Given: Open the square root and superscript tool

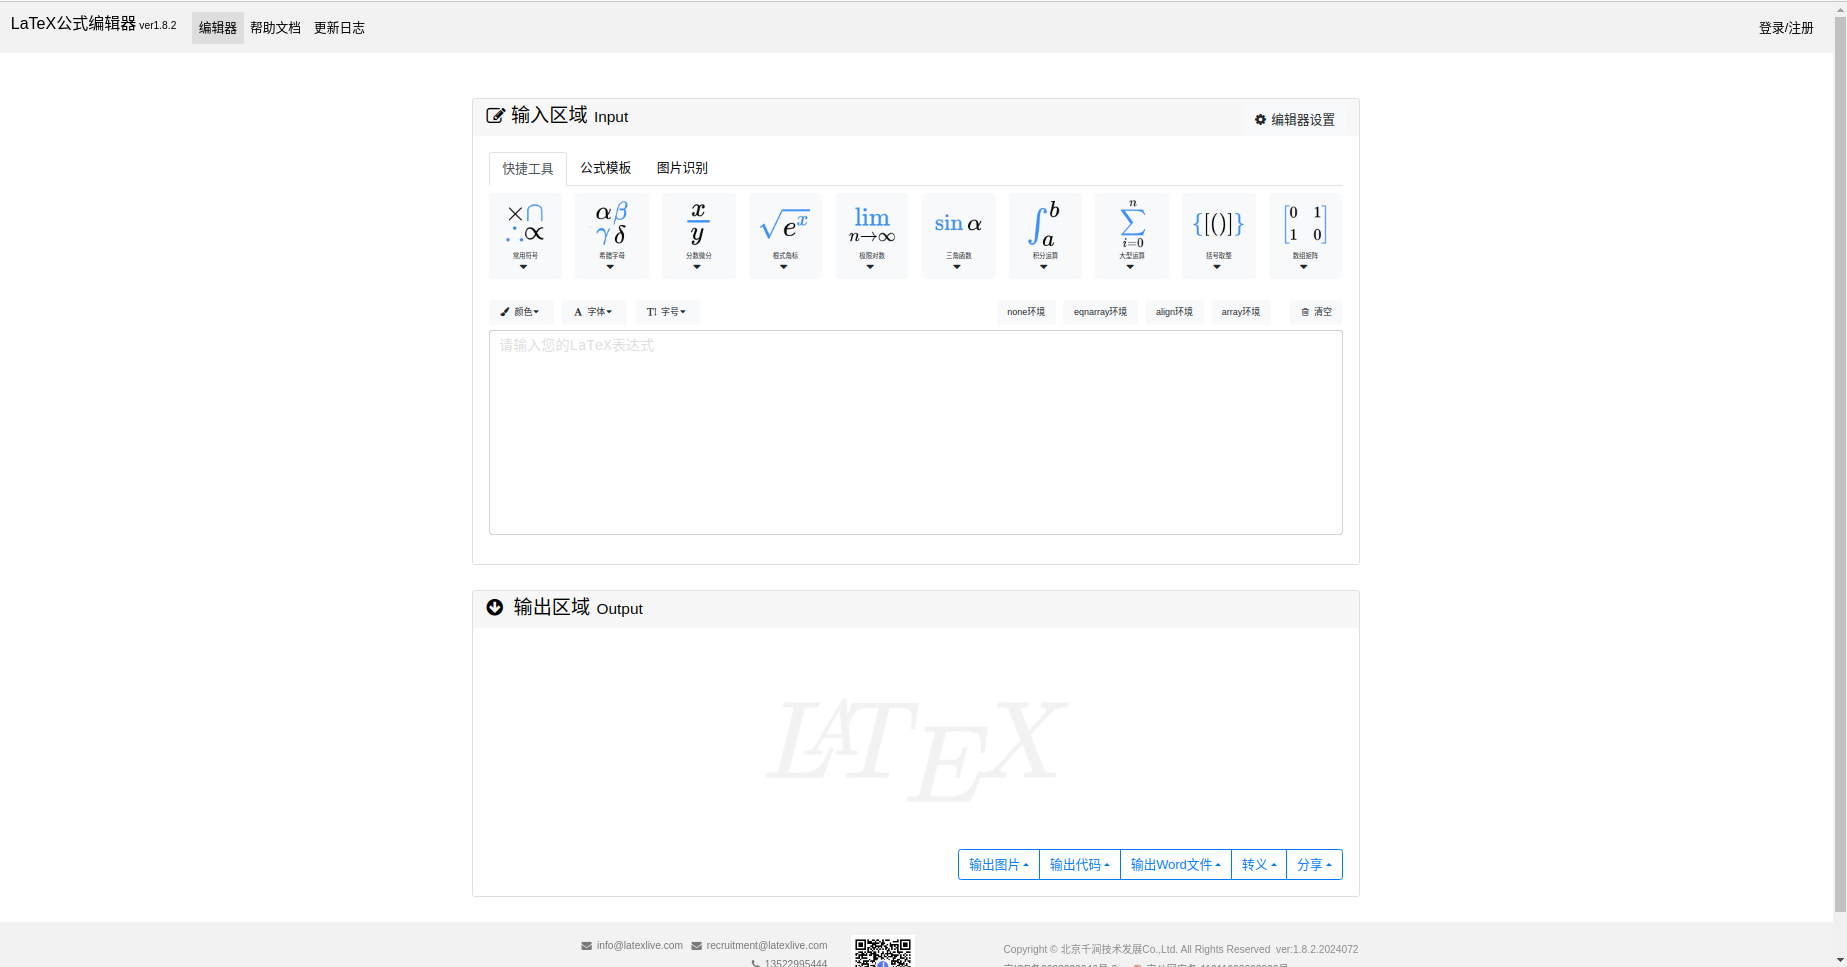Looking at the screenshot, I should coord(785,236).
